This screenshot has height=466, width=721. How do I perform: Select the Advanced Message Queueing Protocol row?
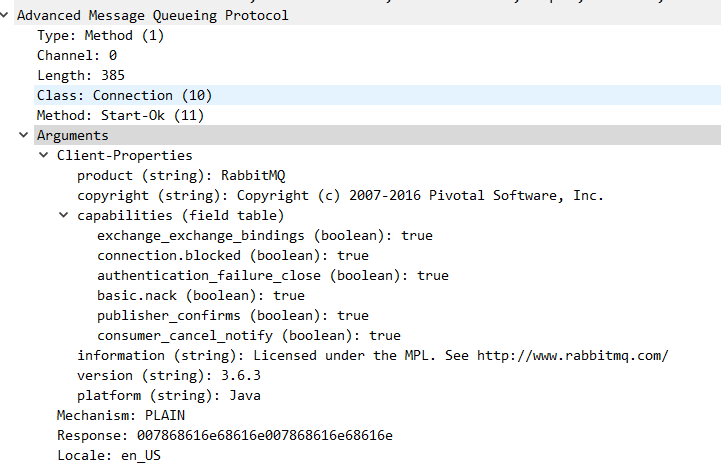click(367, 15)
